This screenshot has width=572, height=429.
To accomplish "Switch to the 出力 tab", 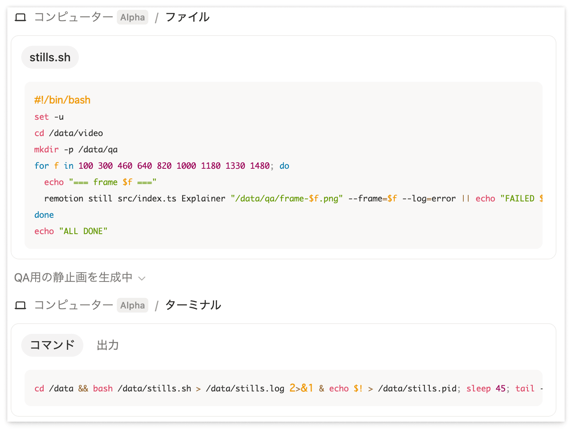I will coord(108,345).
